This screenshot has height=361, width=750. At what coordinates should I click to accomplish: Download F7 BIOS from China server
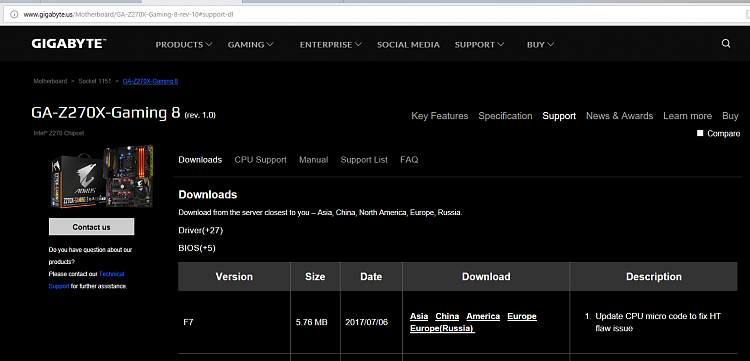447,316
